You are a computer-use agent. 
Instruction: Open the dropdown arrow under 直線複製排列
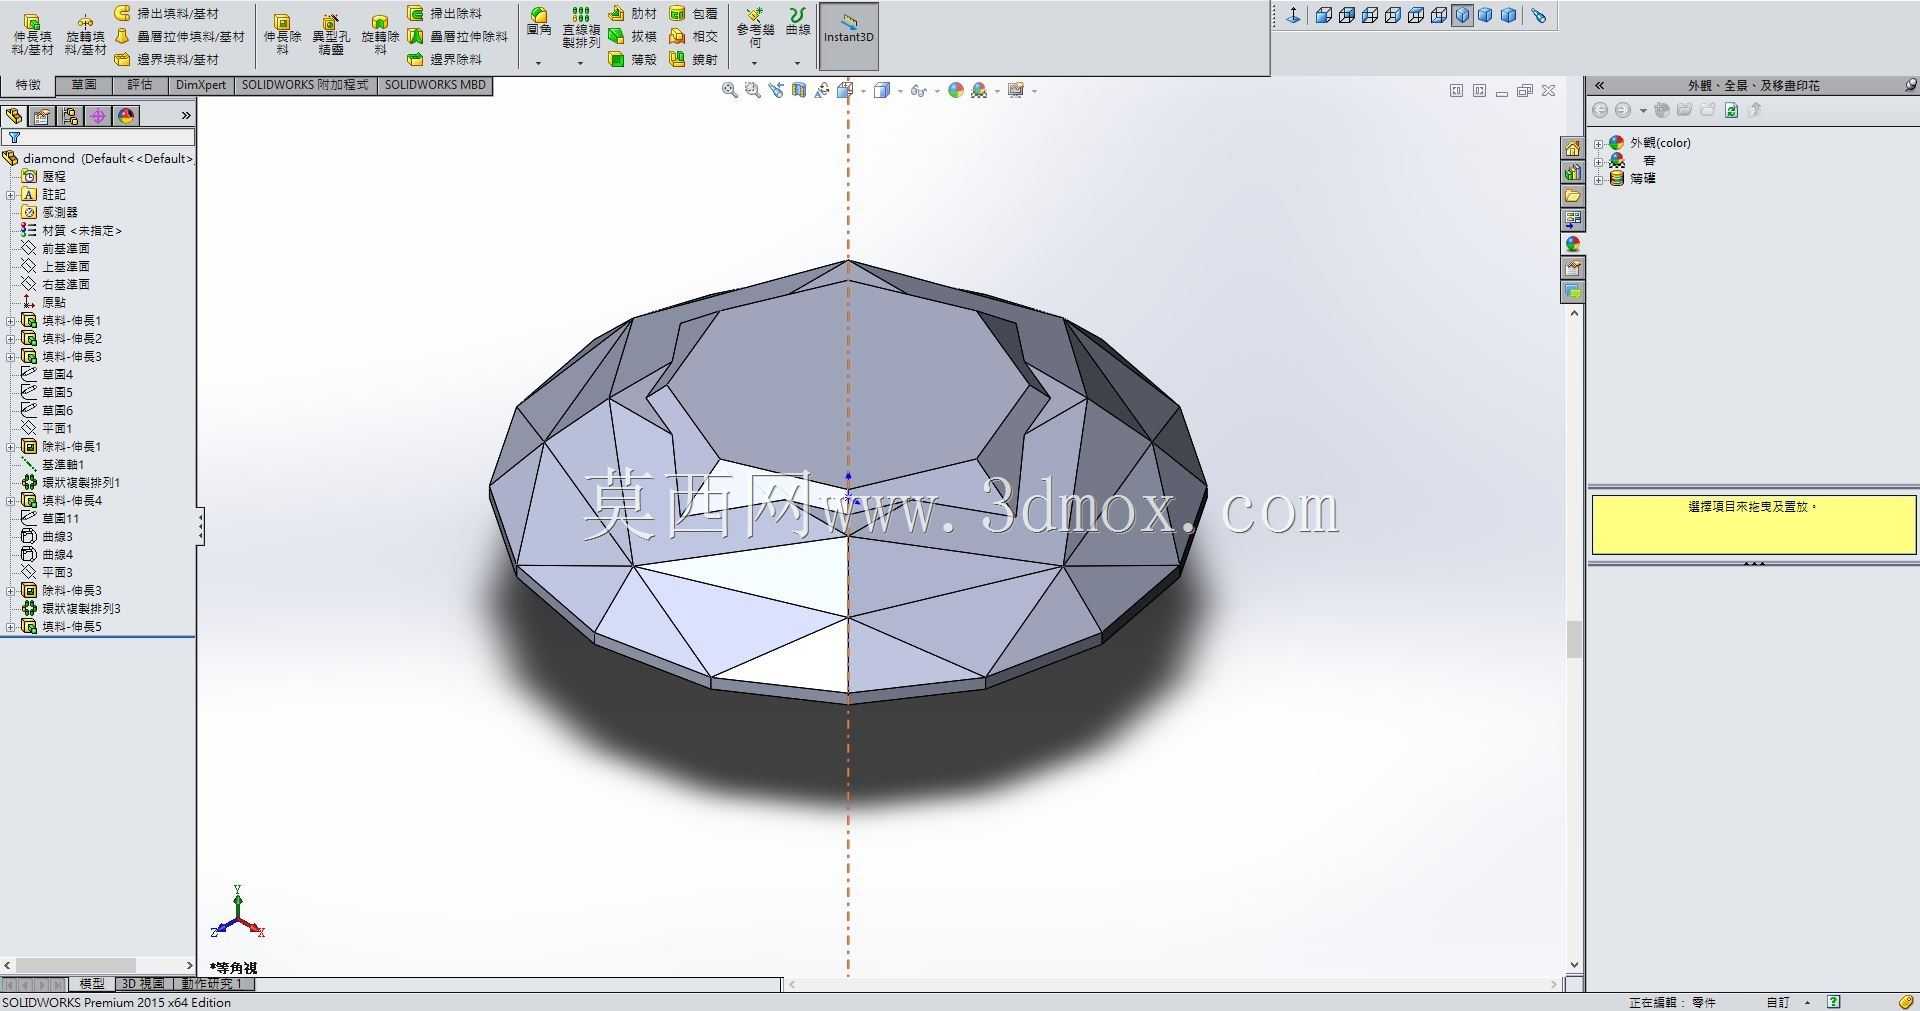[x=580, y=63]
